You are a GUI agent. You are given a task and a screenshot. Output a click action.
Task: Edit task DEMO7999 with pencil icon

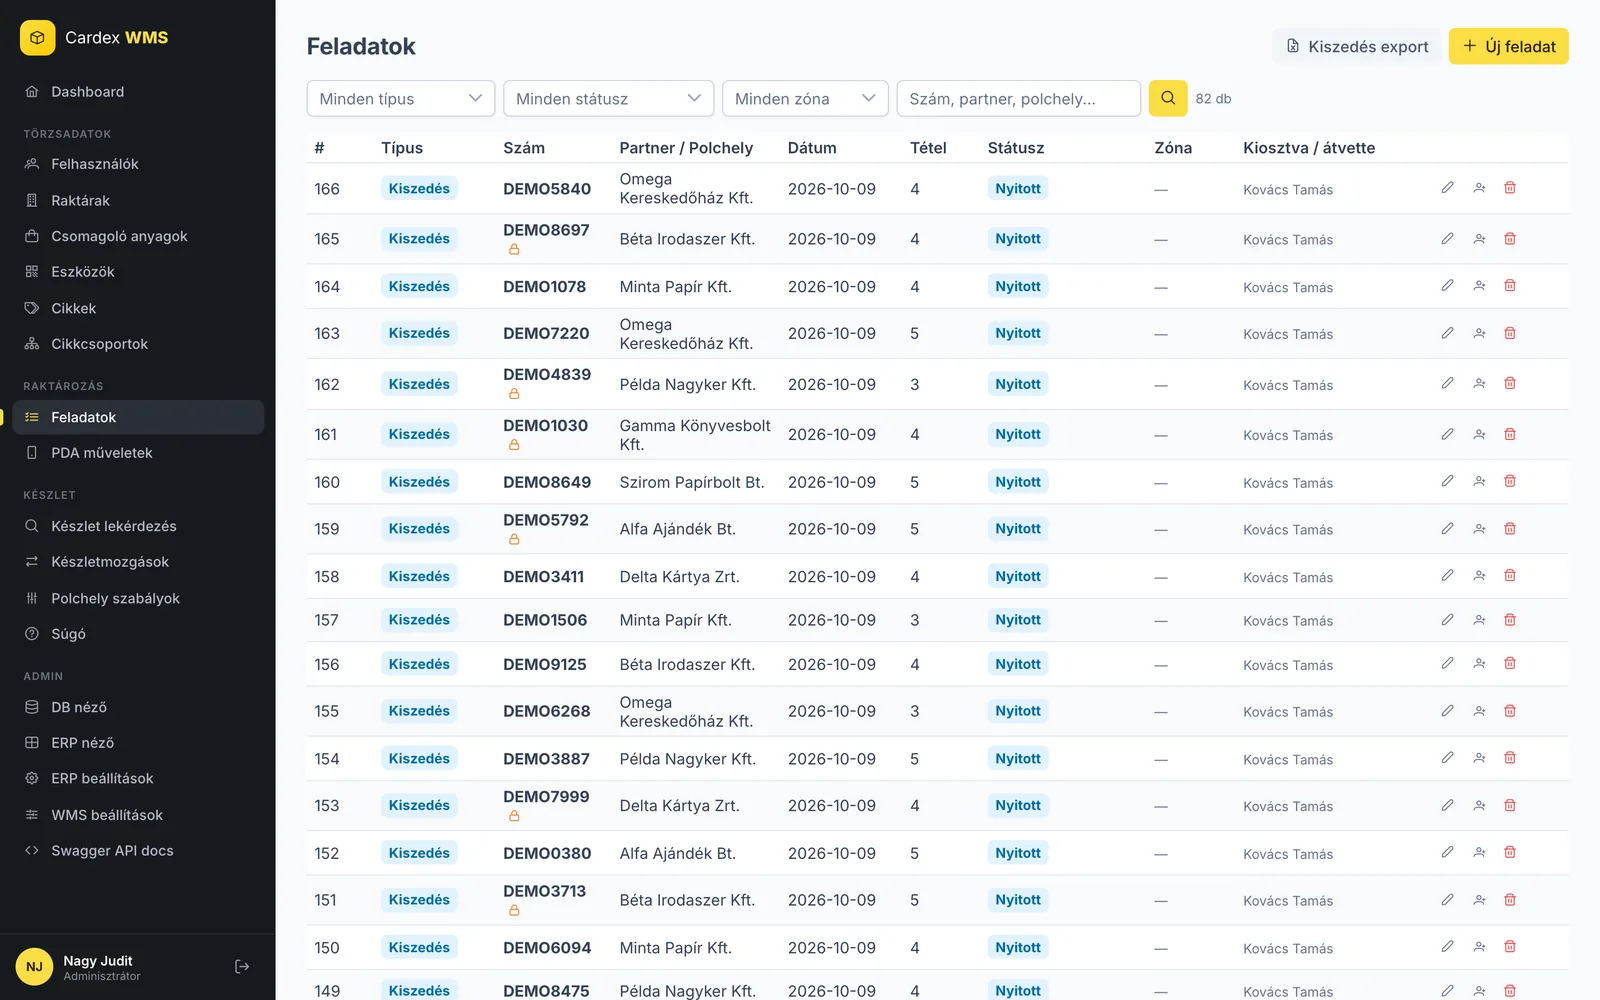click(x=1447, y=805)
